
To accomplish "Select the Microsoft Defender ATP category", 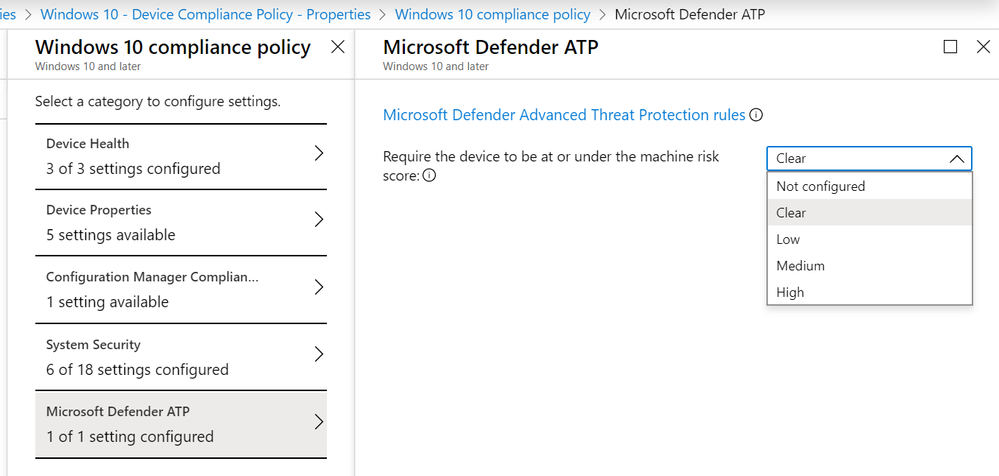I will click(x=181, y=424).
